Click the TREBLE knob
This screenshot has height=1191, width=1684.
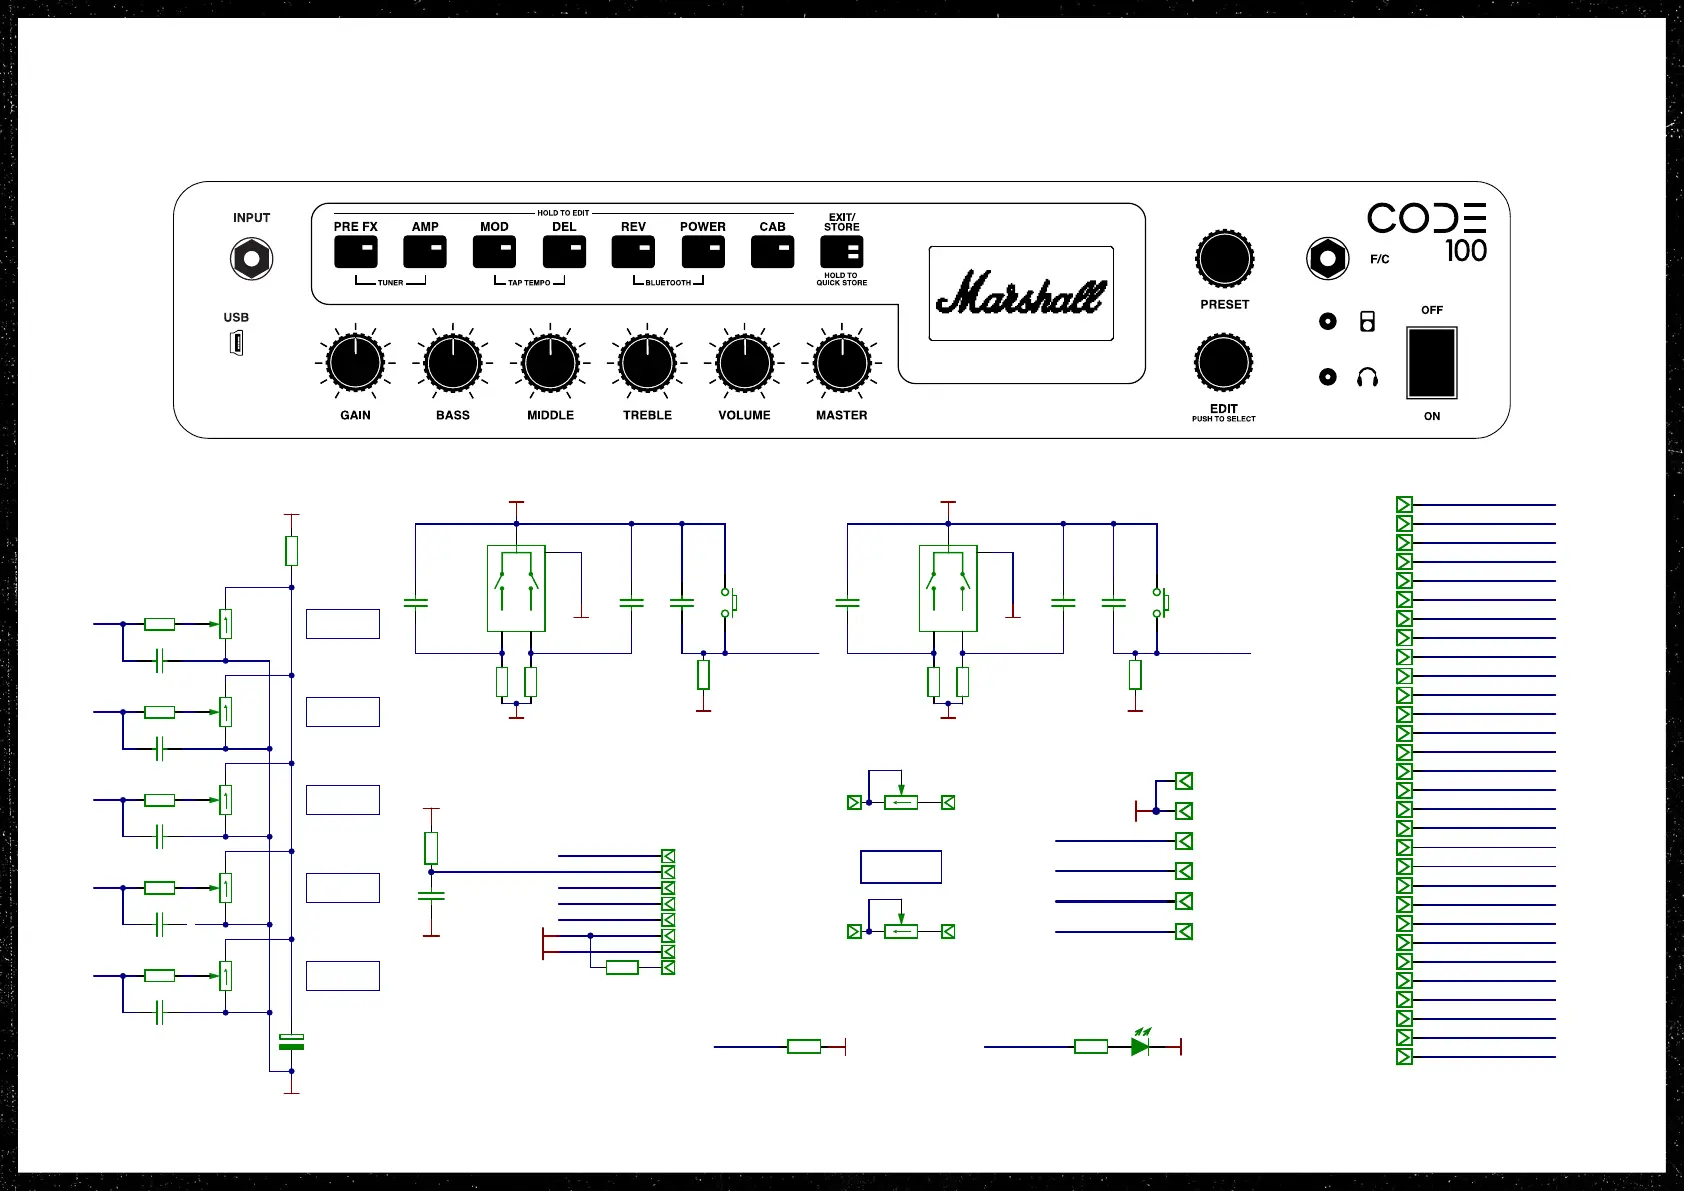tap(647, 362)
